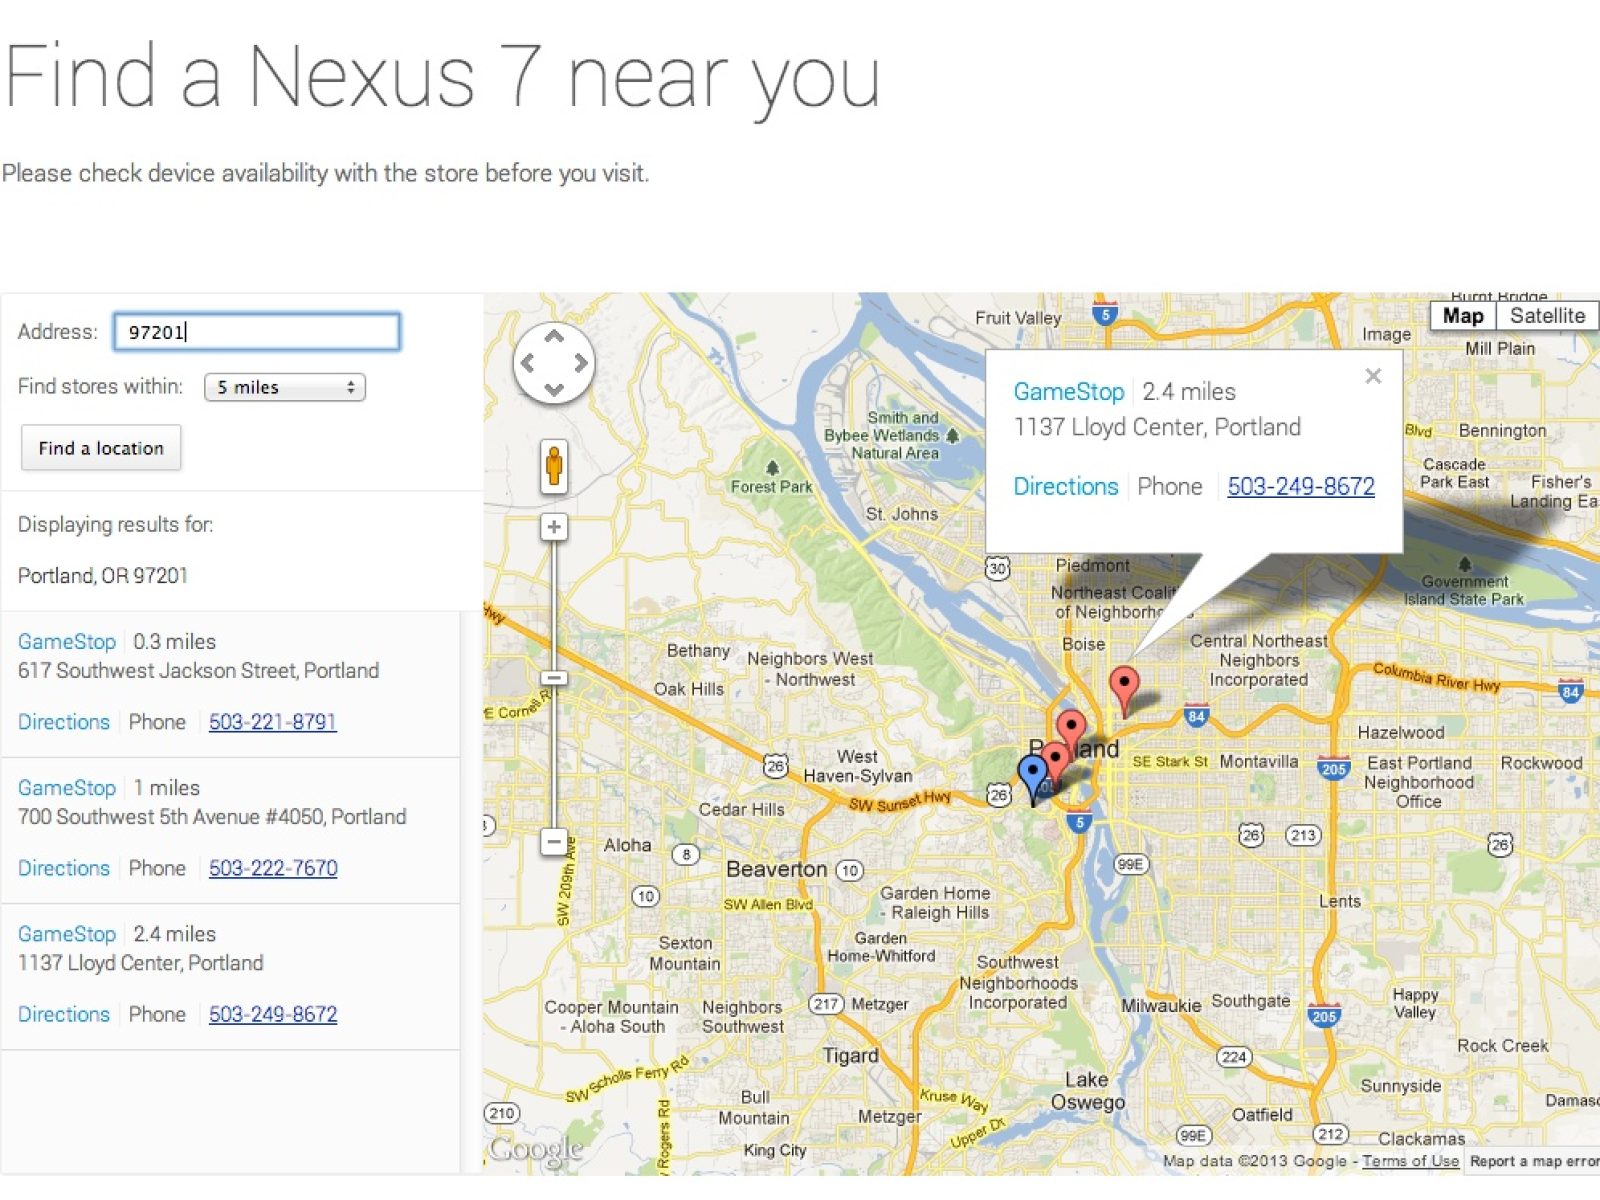Click the 'Portland, OR 97201' result text
The image size is (1600, 1200).
[x=103, y=576]
